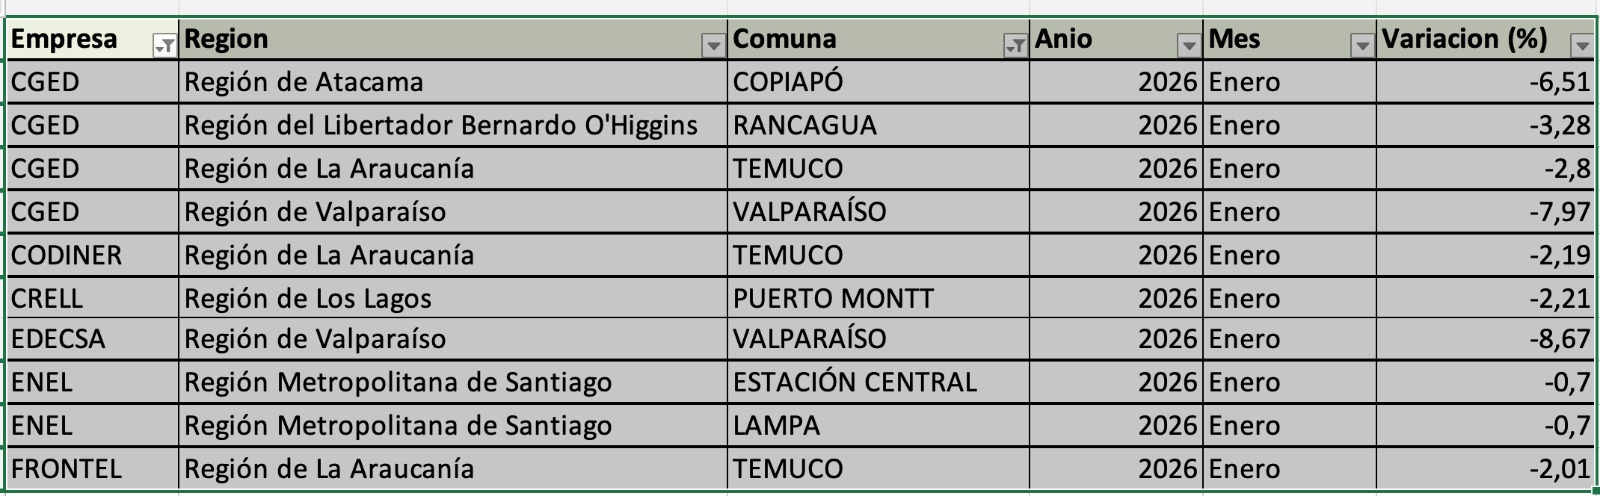The width and height of the screenshot is (1600, 496).
Task: Click the Variacion (%) header cell text
Action: coord(1464,40)
